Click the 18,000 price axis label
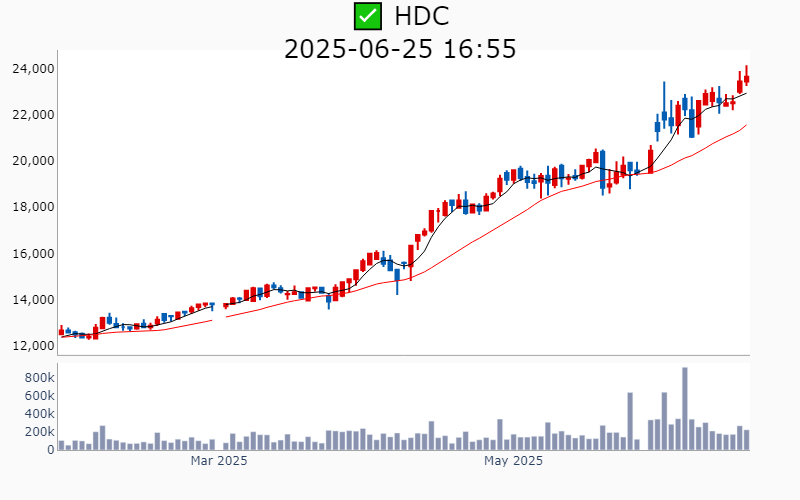The image size is (800, 500). [x=33, y=207]
